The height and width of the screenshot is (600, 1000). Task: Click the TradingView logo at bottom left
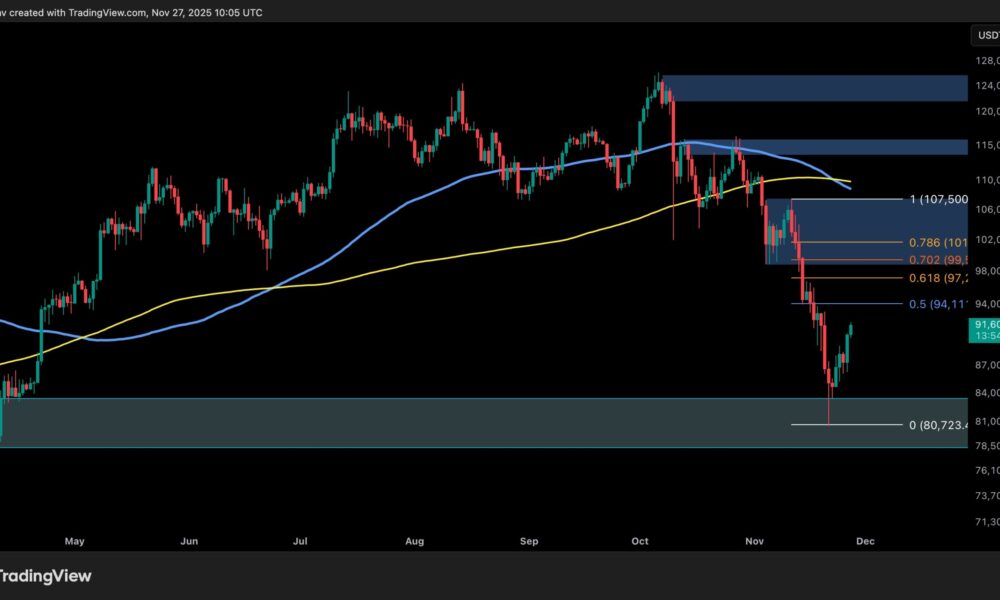pyautogui.click(x=44, y=575)
